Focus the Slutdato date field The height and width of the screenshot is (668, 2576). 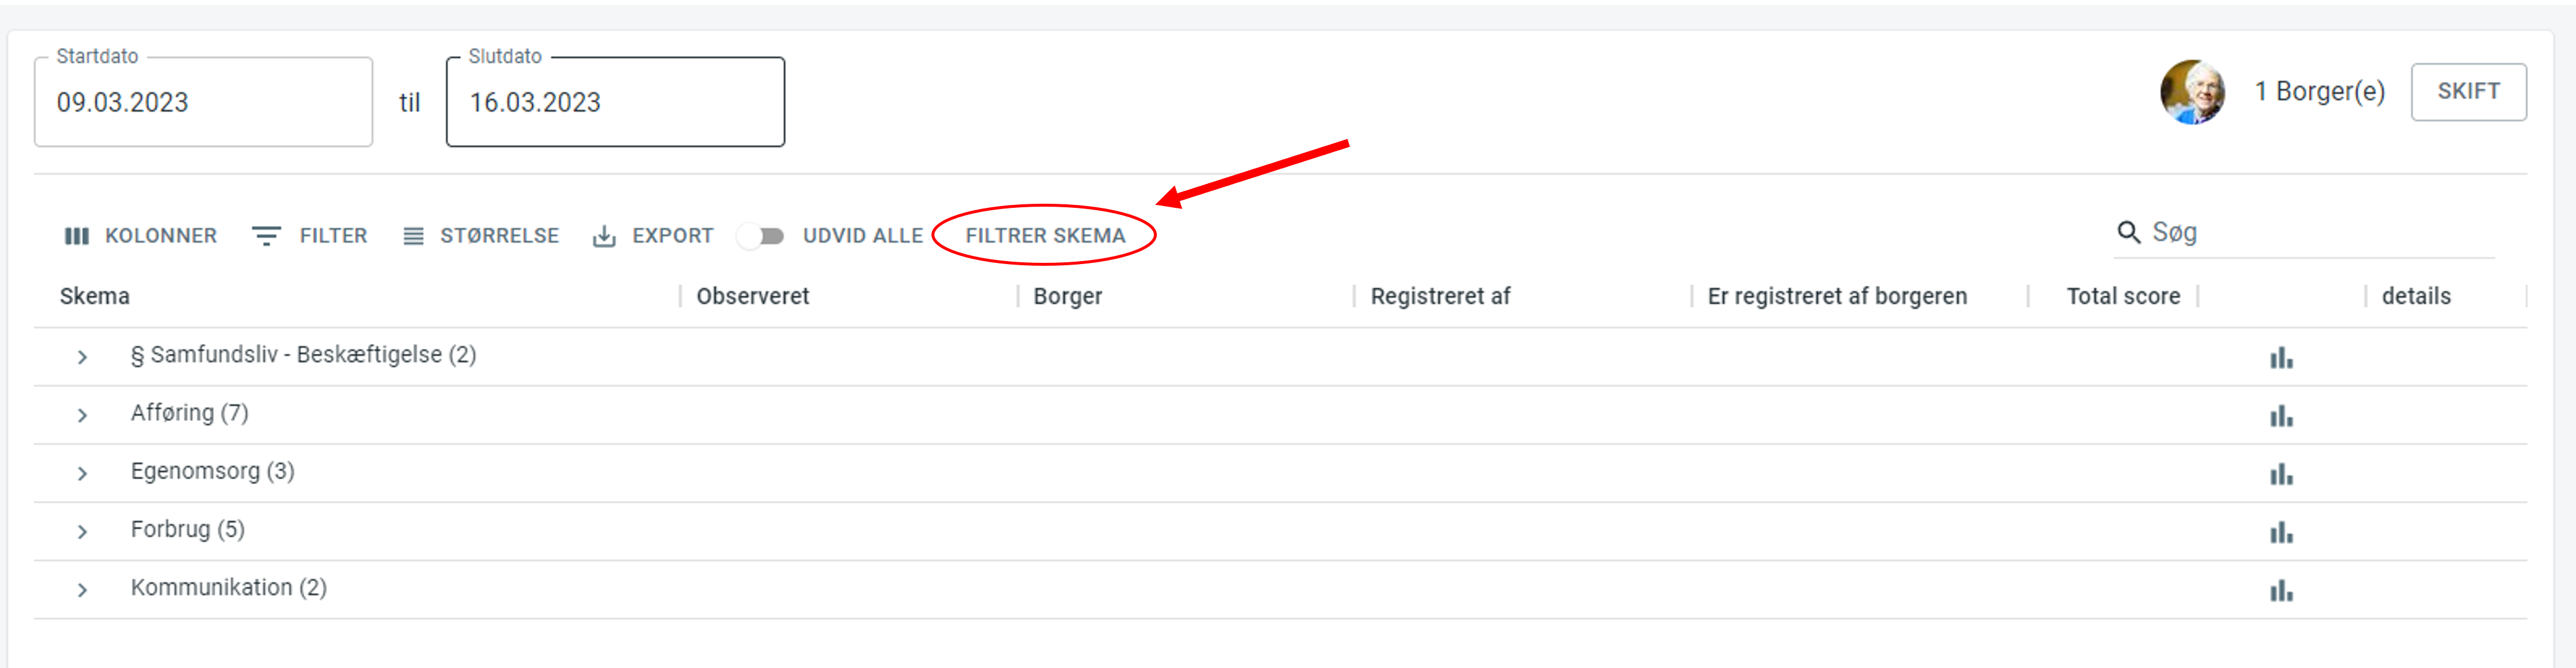[615, 102]
